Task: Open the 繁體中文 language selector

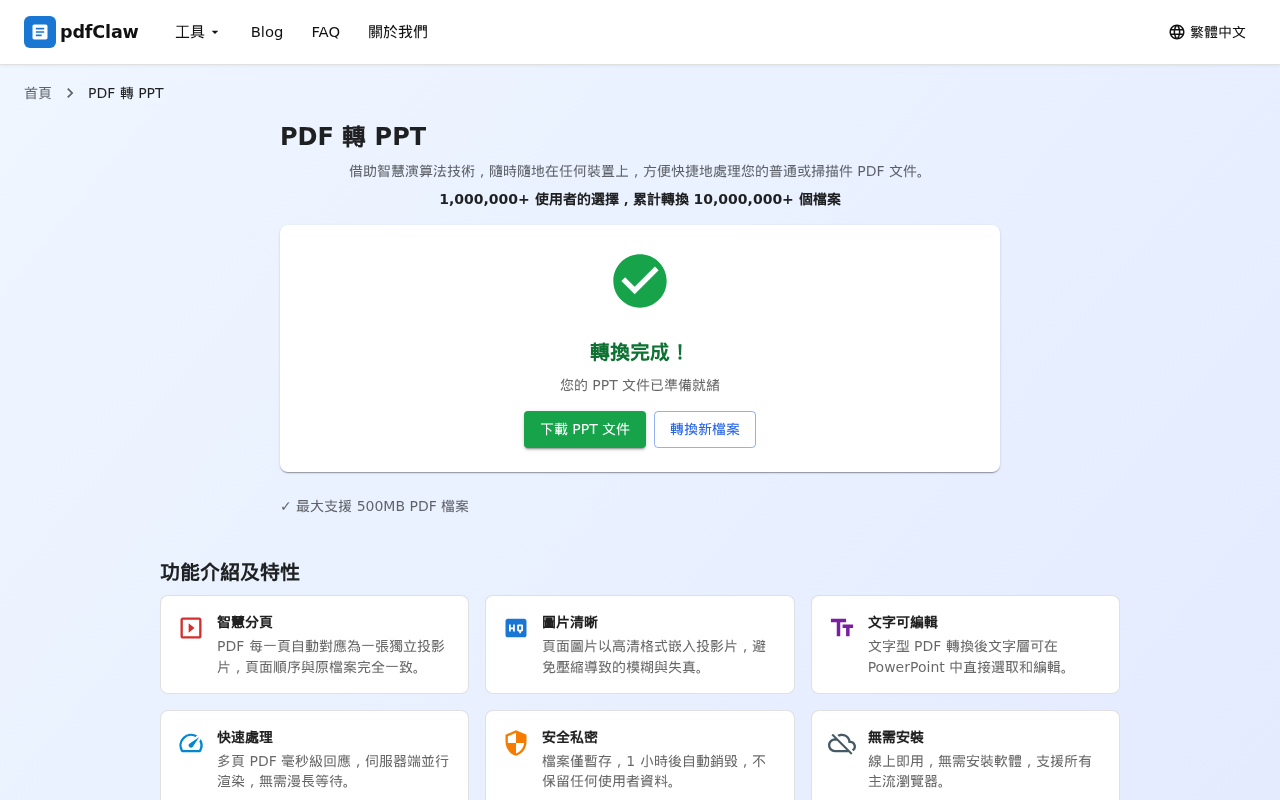Action: [1207, 31]
